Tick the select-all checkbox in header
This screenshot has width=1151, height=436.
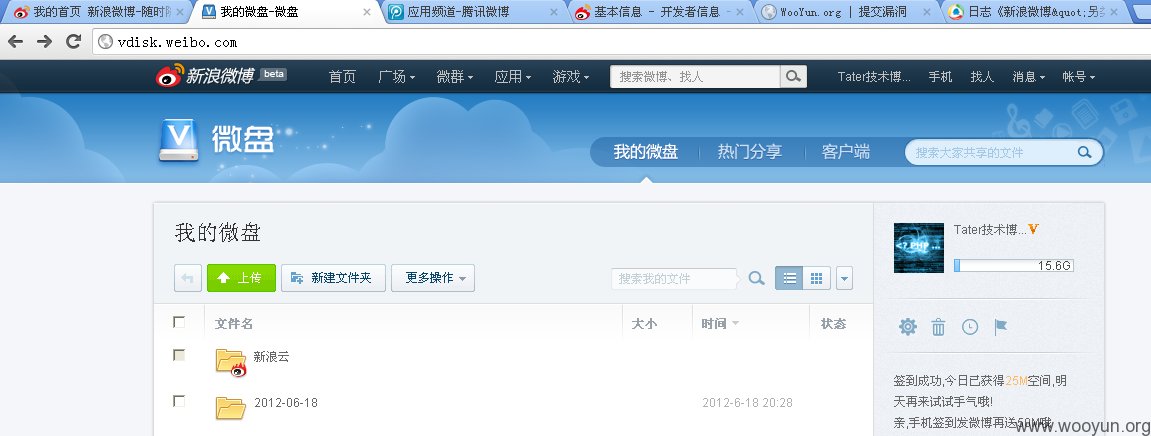(178, 321)
